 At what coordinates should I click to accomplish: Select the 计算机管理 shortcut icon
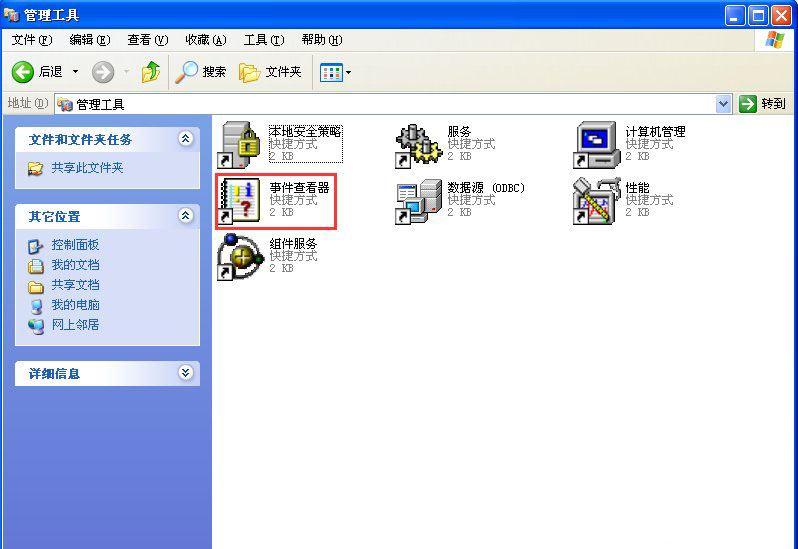coord(596,145)
